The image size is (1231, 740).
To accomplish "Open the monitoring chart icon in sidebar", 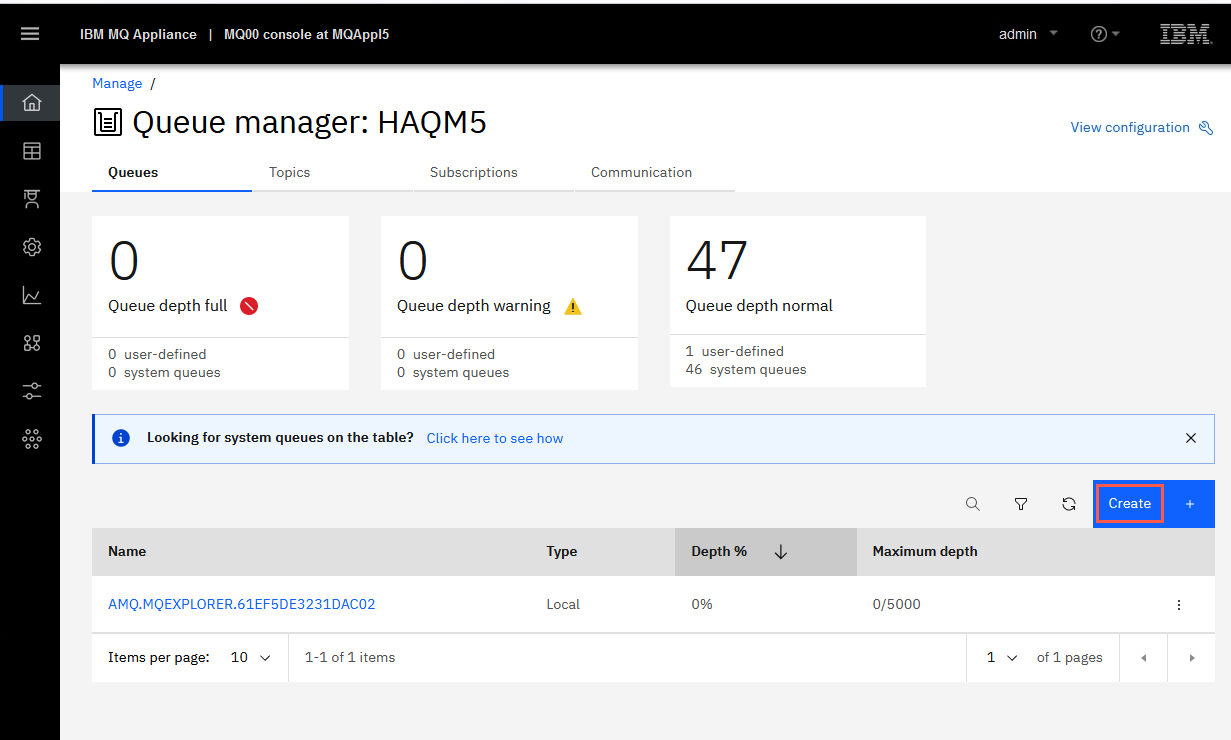I will pyautogui.click(x=32, y=295).
